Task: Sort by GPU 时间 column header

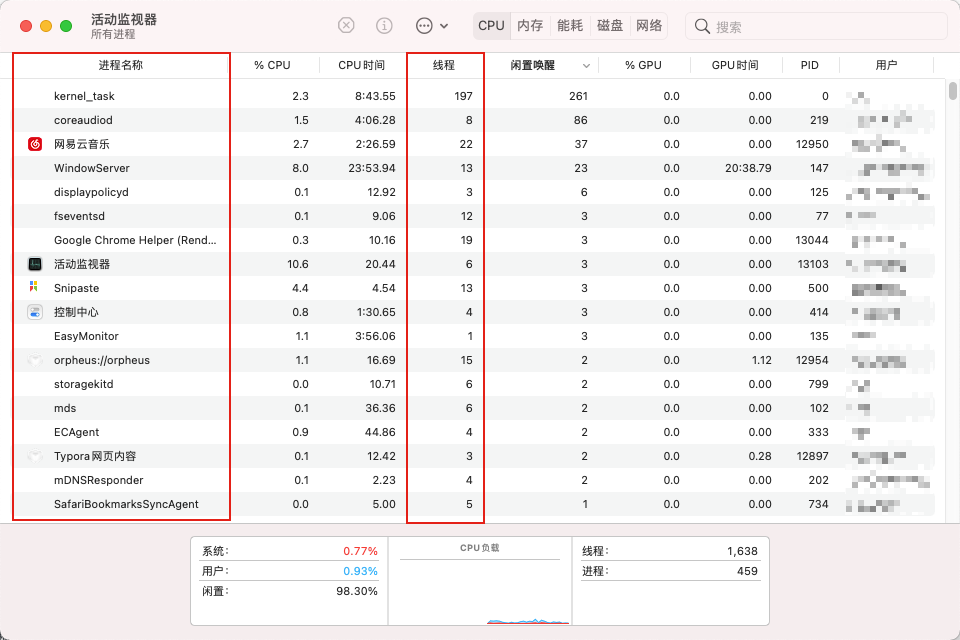Action: (x=735, y=65)
